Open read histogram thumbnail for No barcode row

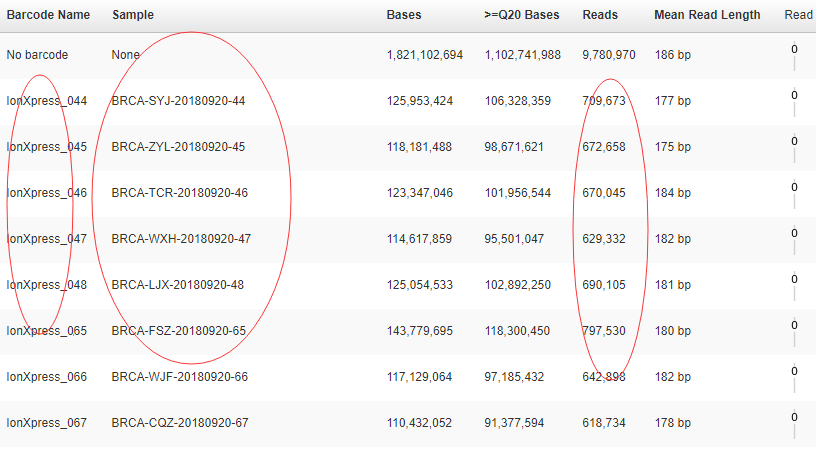(x=794, y=56)
